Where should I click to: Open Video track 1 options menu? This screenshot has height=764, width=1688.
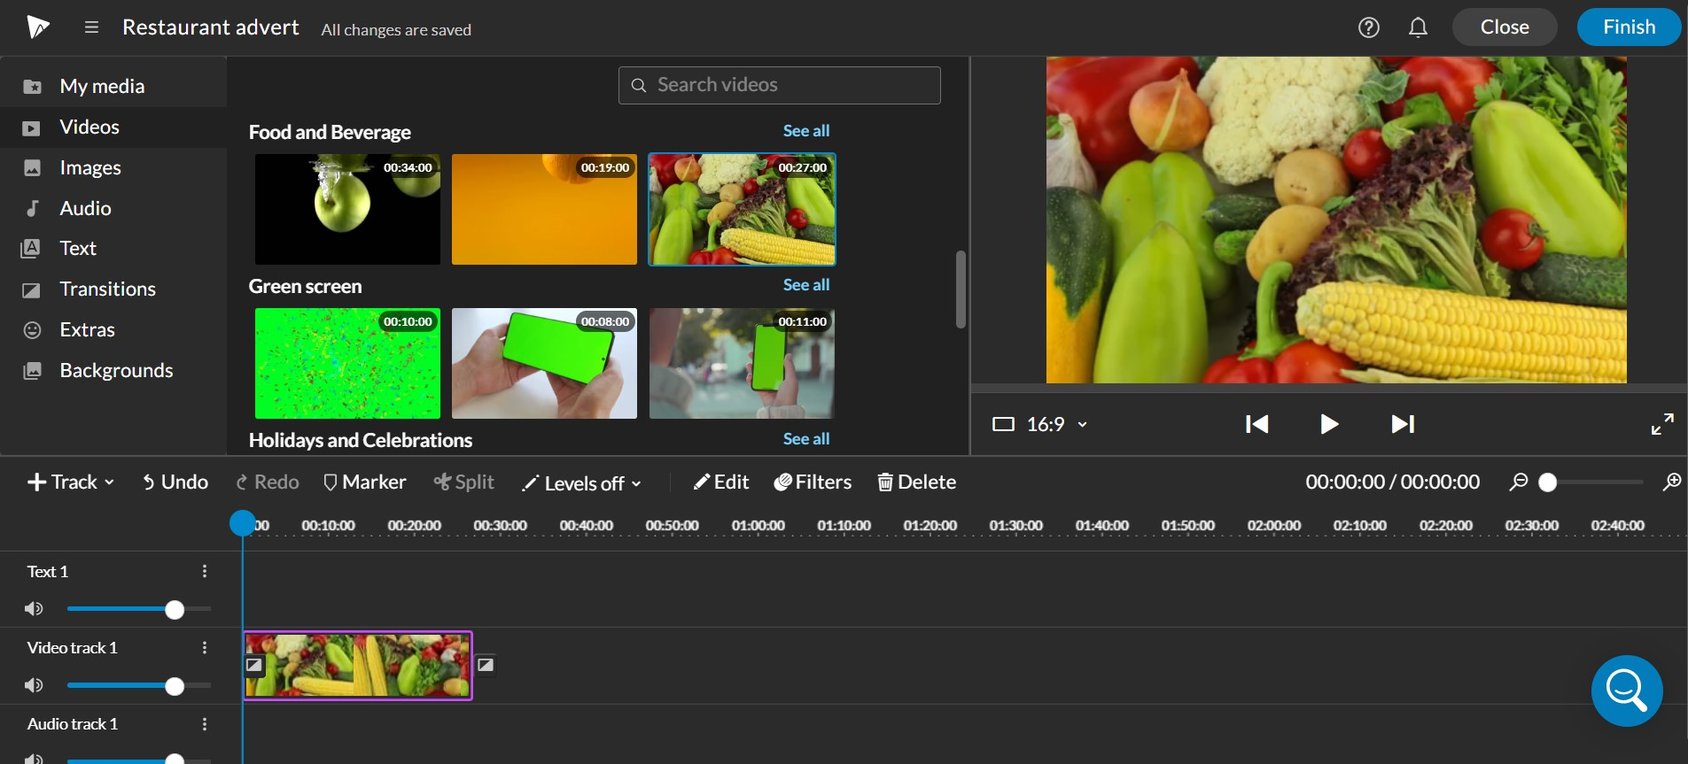click(205, 647)
